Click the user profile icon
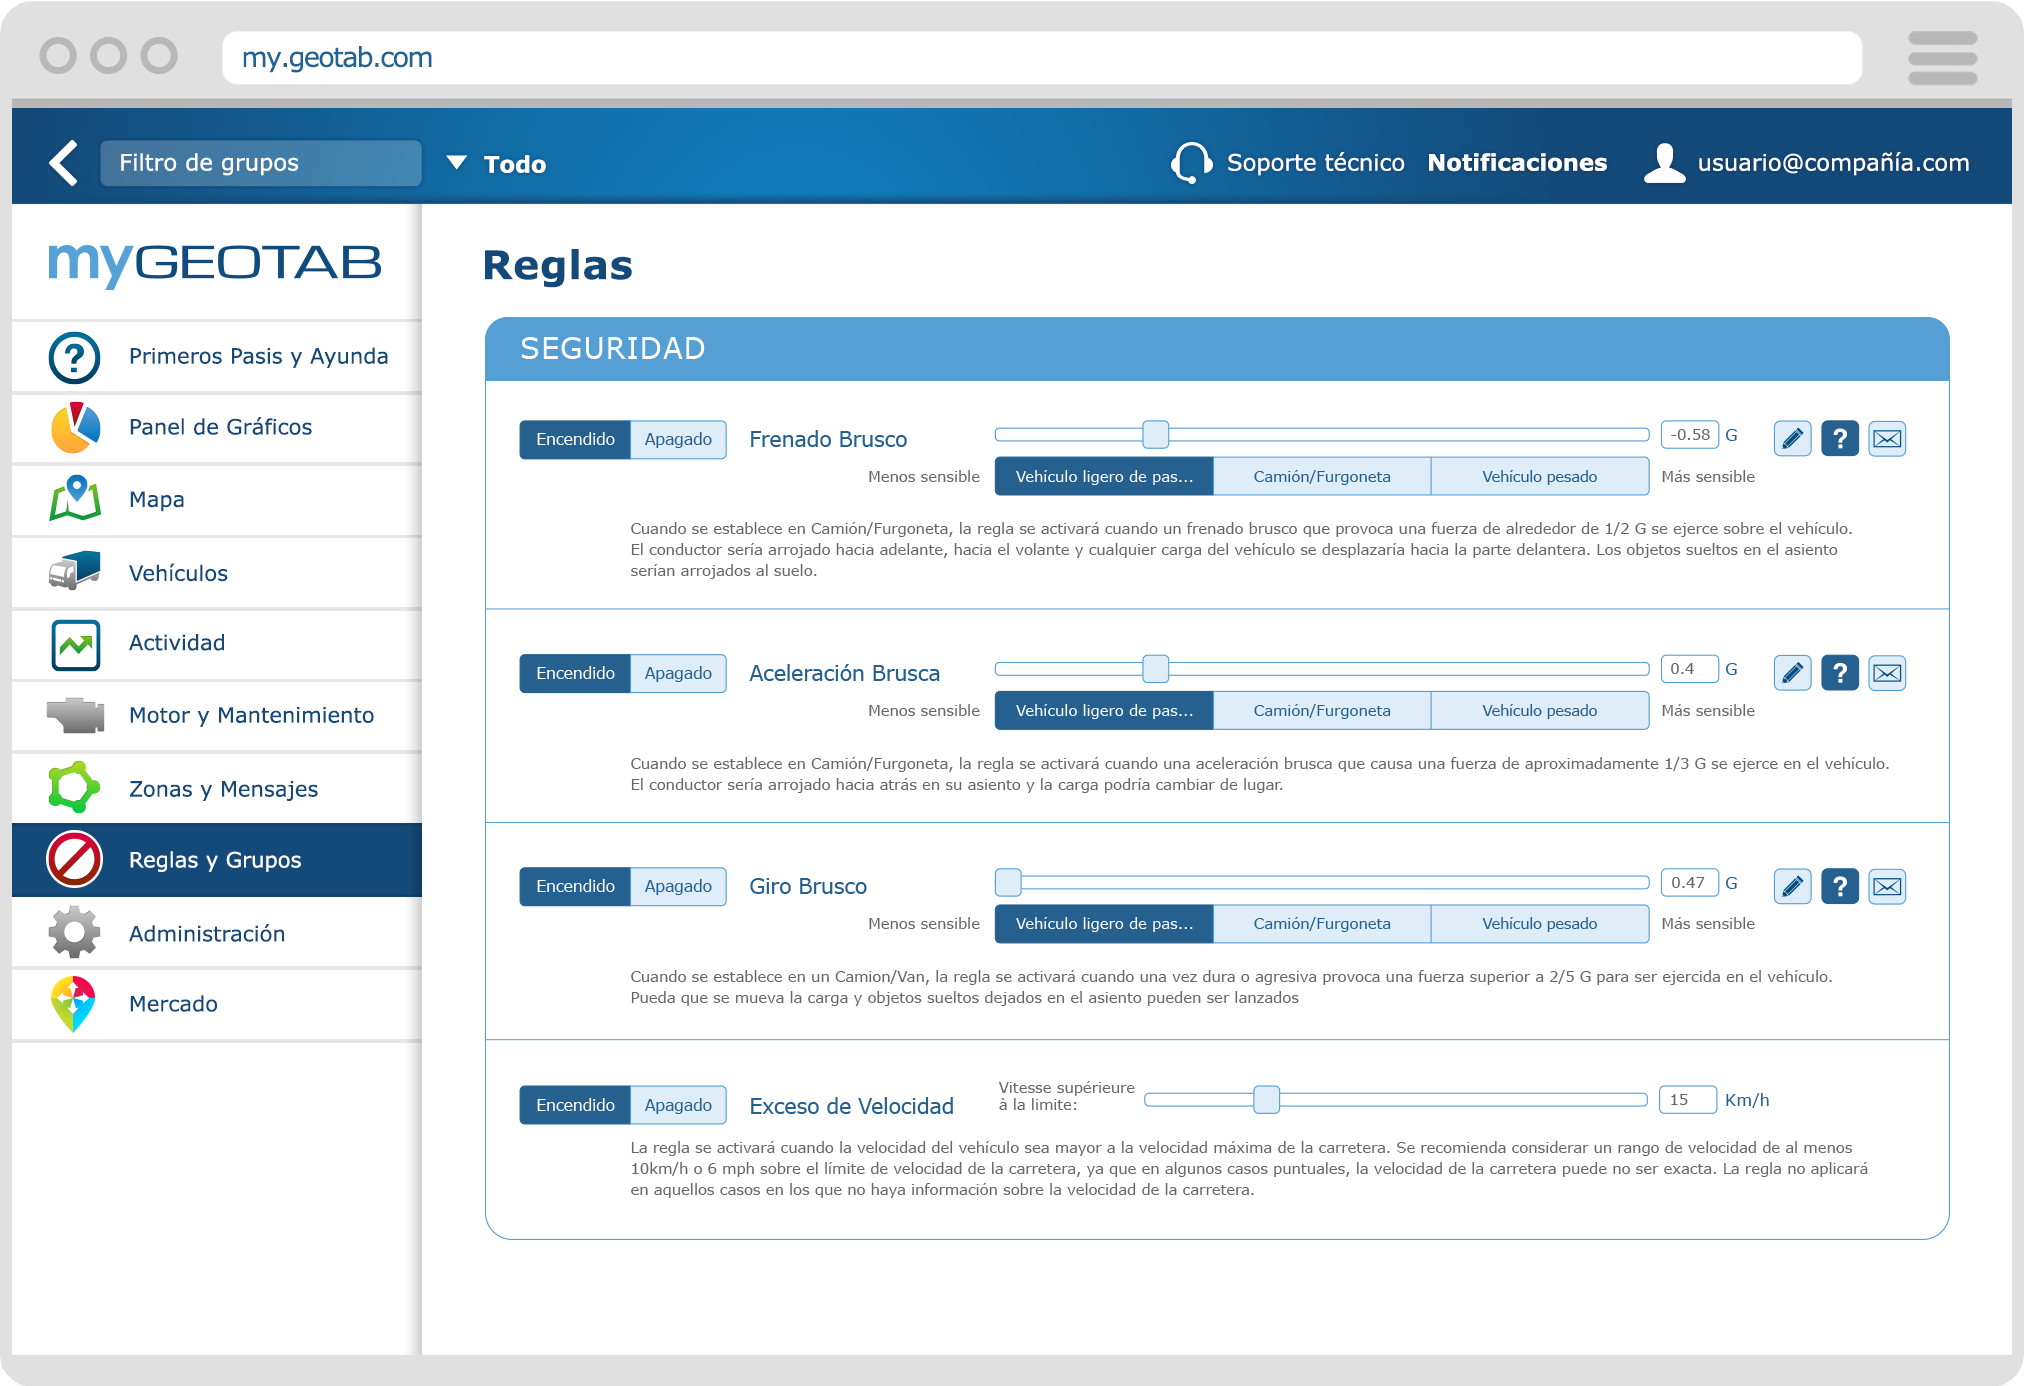2024x1386 pixels. coord(1664,162)
